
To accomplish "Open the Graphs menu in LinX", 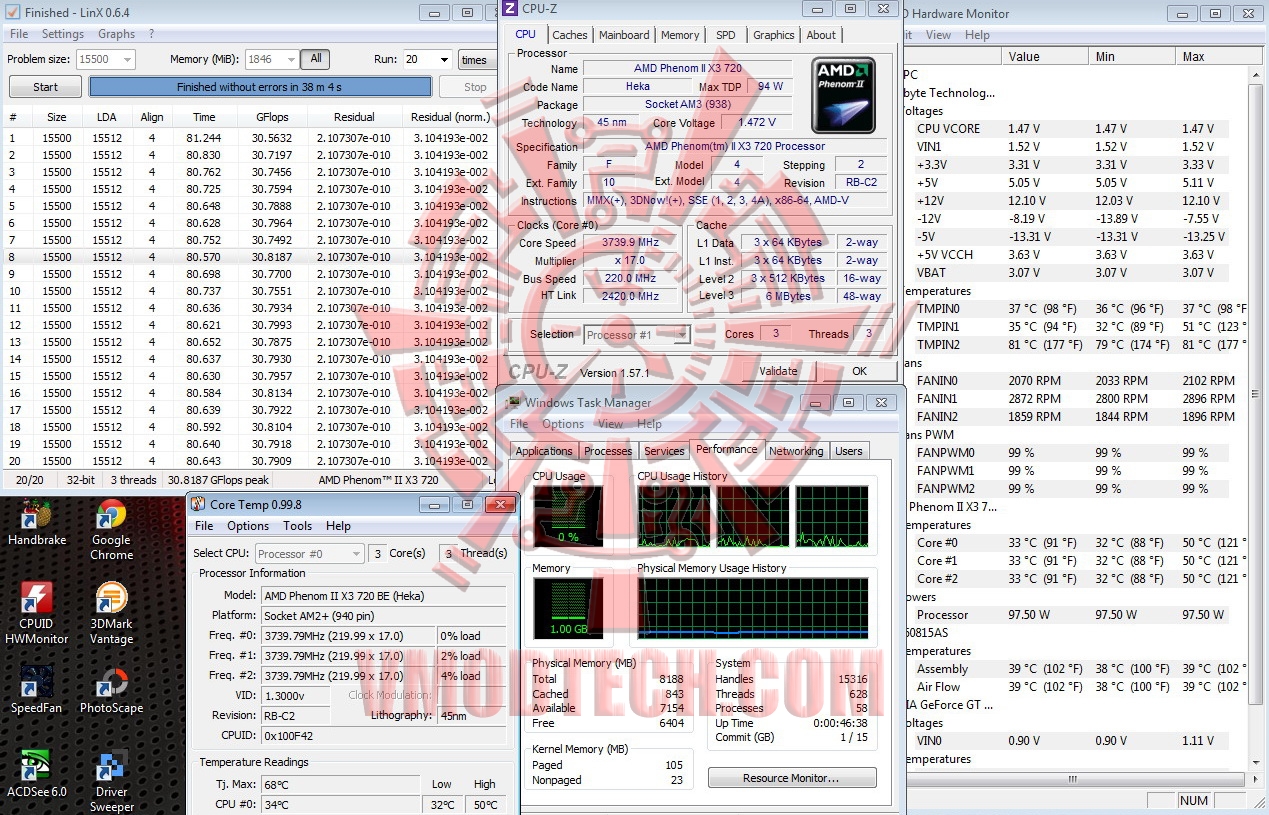I will point(116,34).
